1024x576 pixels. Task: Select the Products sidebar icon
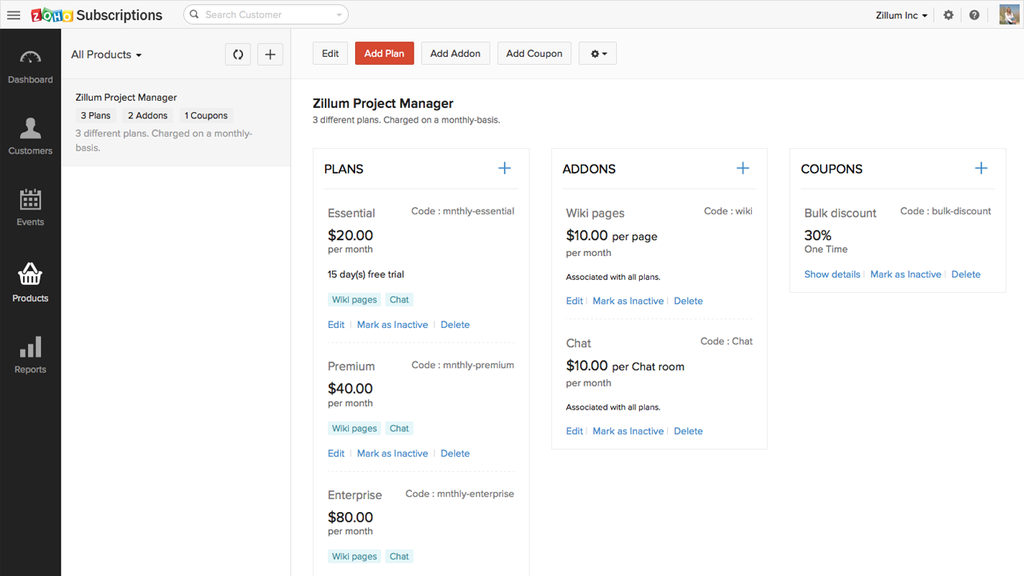point(30,281)
